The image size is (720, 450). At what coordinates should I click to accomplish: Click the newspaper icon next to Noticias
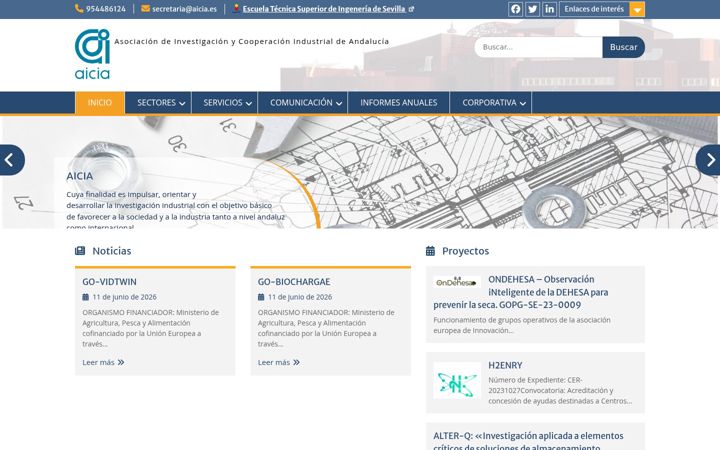pyautogui.click(x=80, y=251)
